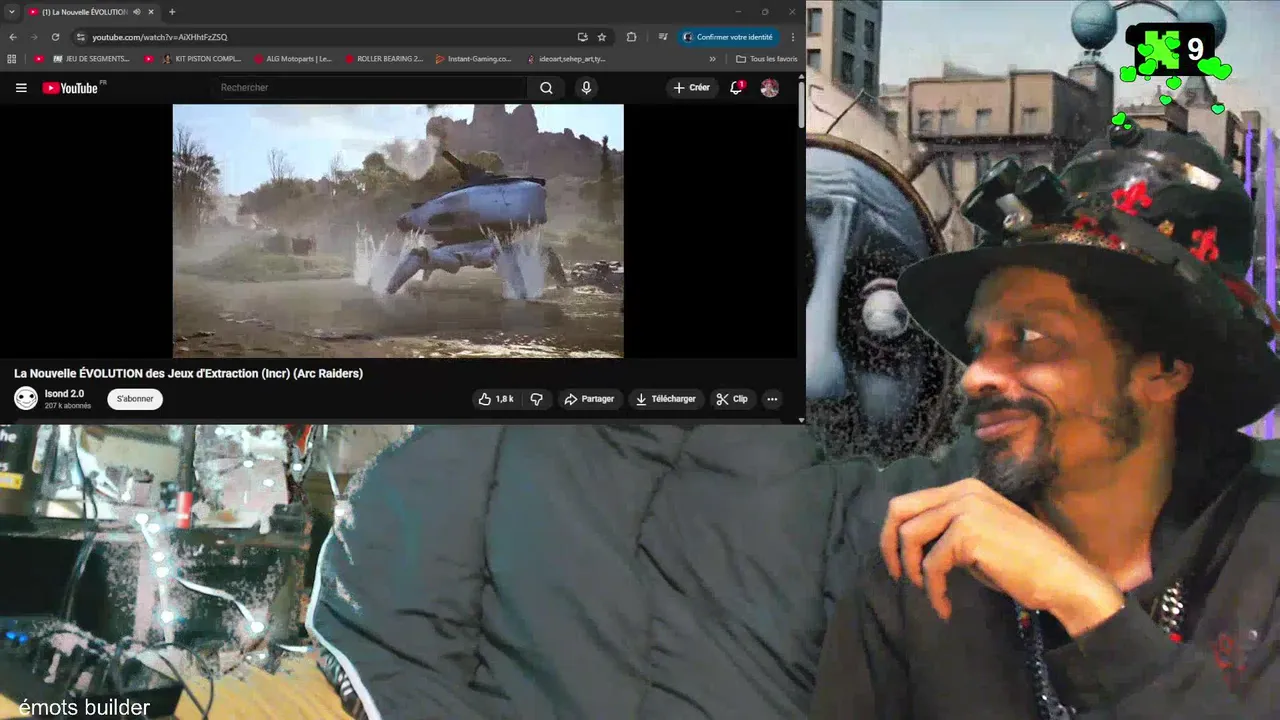Start voice search with the microphone icon

[586, 88]
